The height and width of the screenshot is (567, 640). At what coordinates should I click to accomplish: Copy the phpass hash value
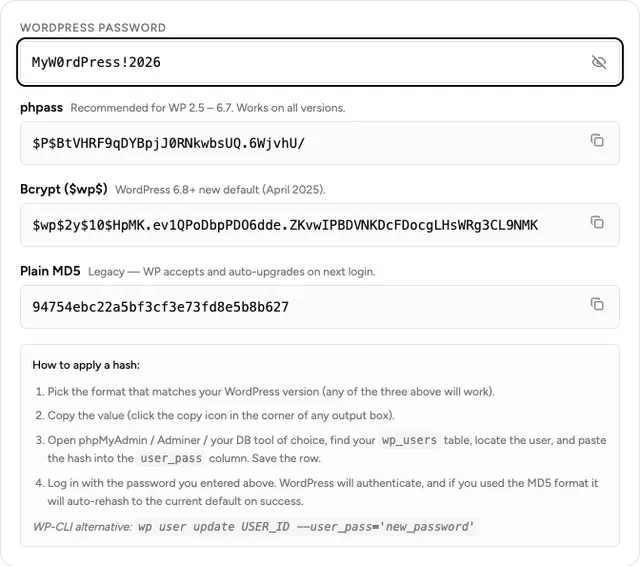(597, 140)
